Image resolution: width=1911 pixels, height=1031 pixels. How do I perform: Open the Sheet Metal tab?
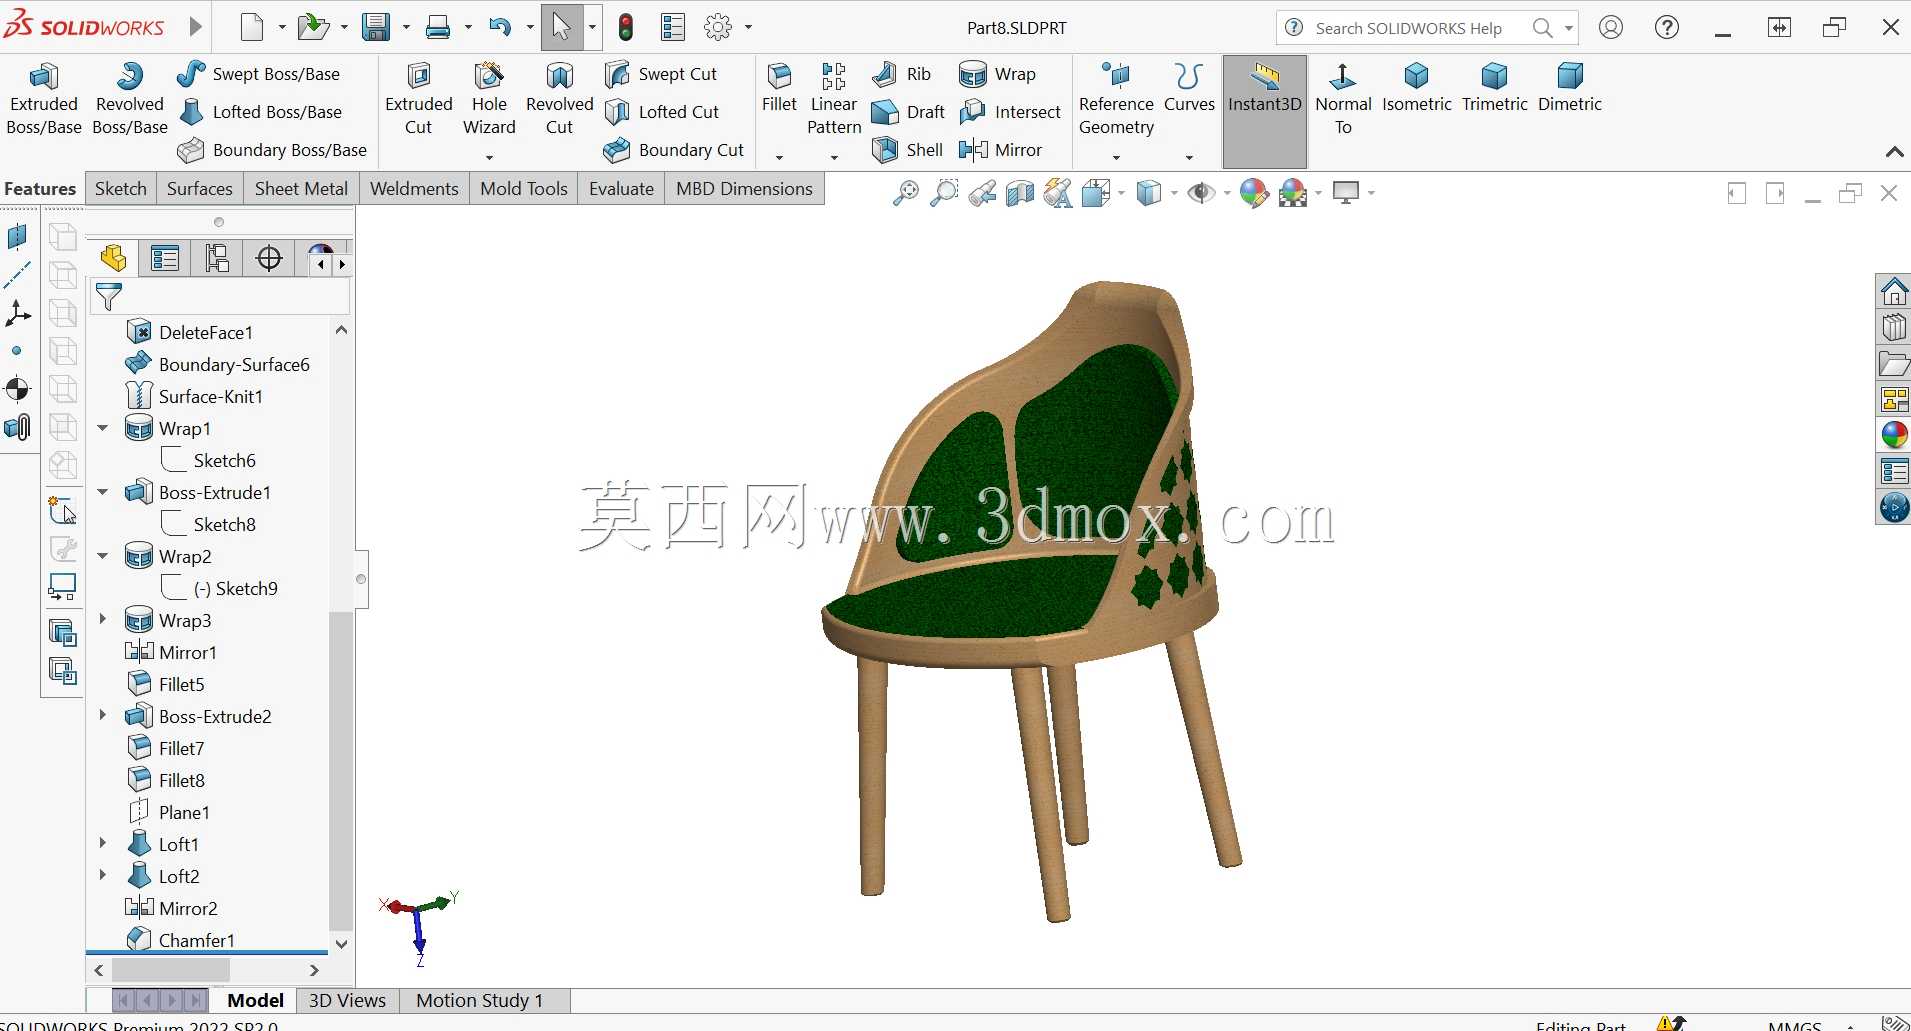pos(301,189)
